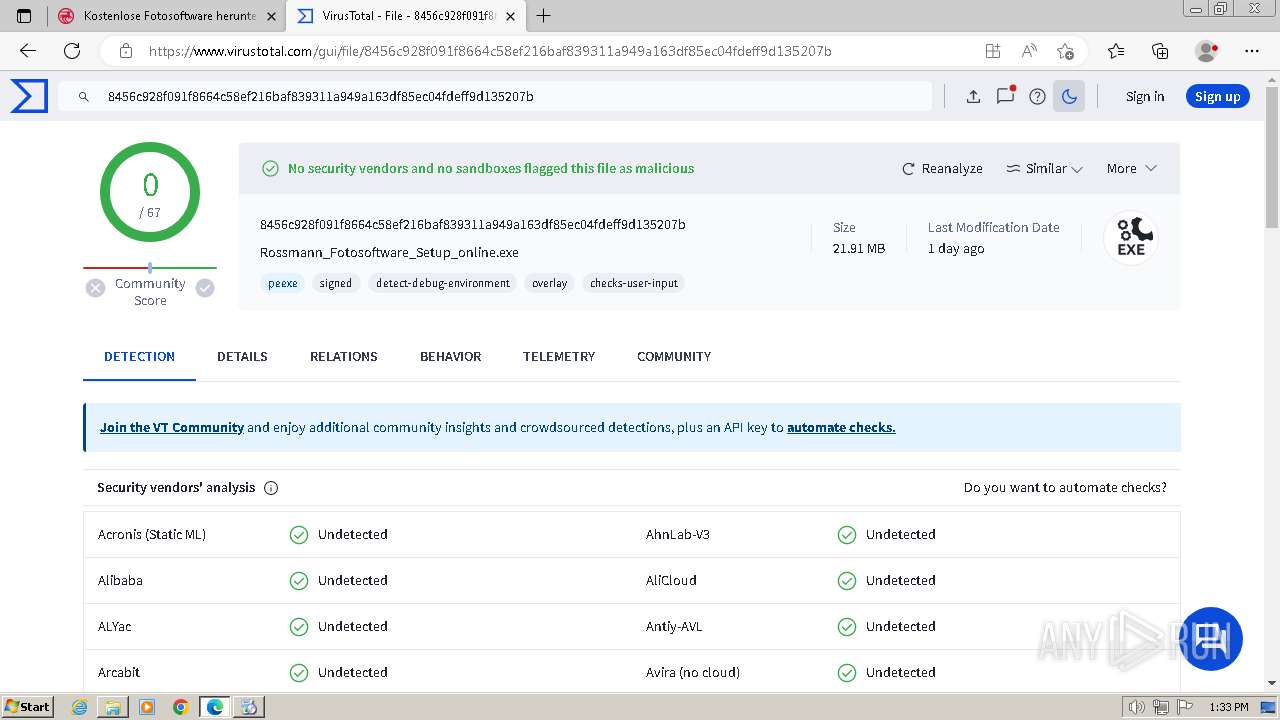Open the Windows Start menu
This screenshot has height=720, width=1280.
click(x=27, y=707)
